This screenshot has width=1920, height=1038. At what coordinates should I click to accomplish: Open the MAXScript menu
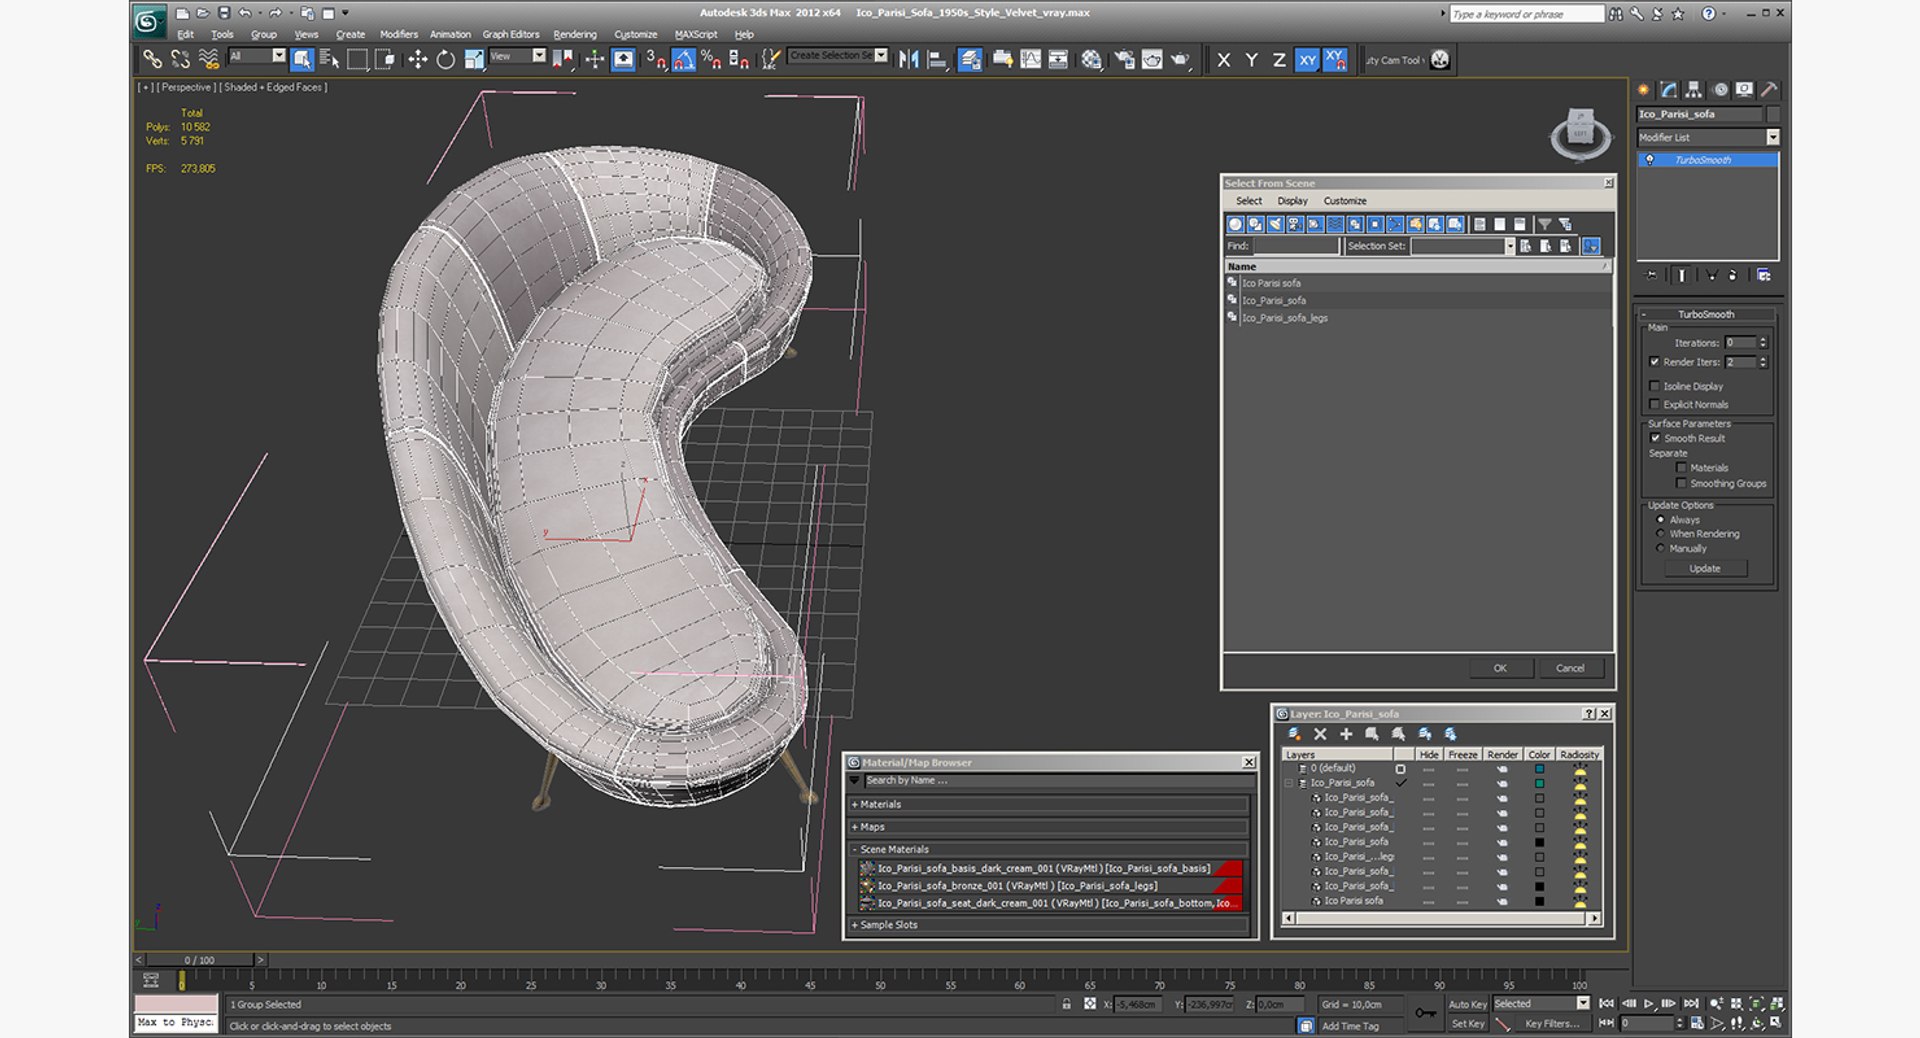click(x=696, y=34)
